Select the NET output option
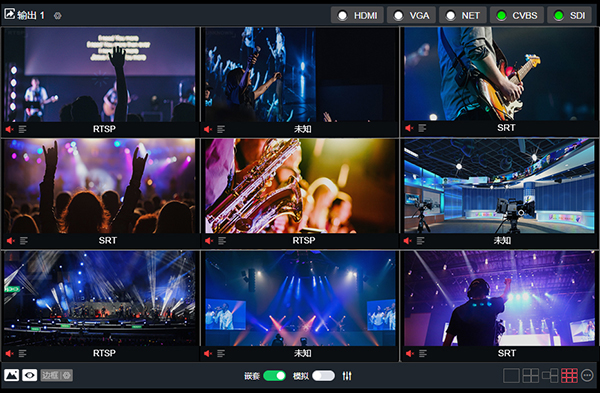 coord(463,15)
